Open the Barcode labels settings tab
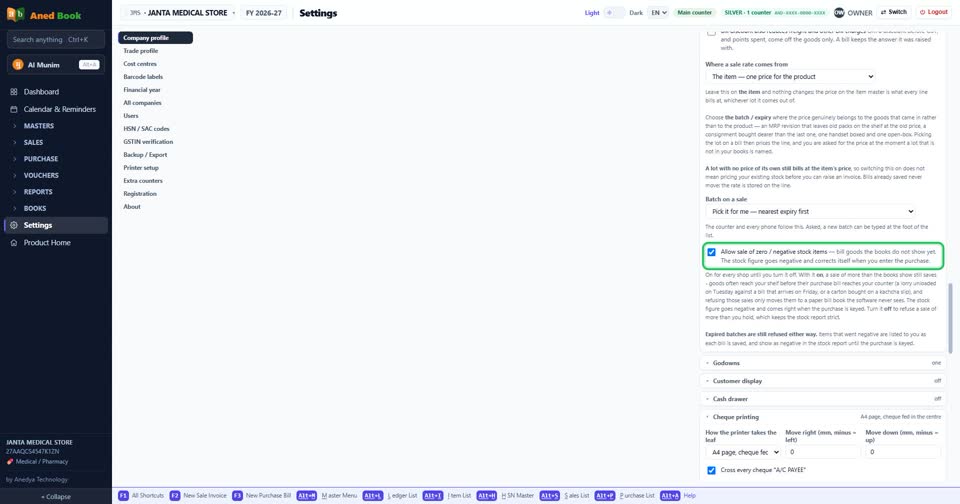The image size is (960, 504). click(x=156, y=77)
